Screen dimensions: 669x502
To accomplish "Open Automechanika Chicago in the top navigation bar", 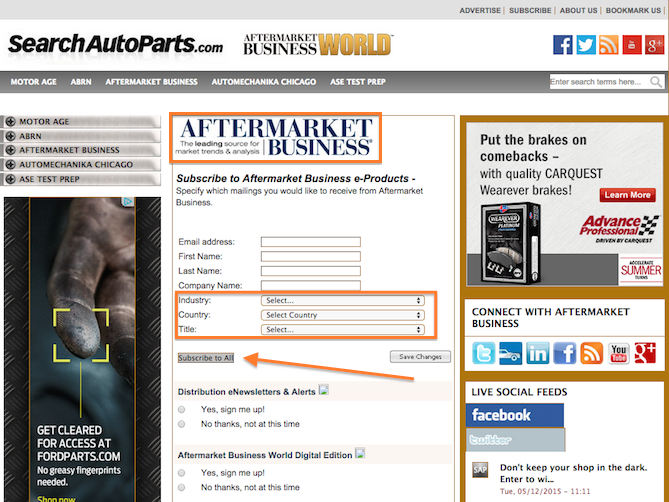I will click(264, 81).
